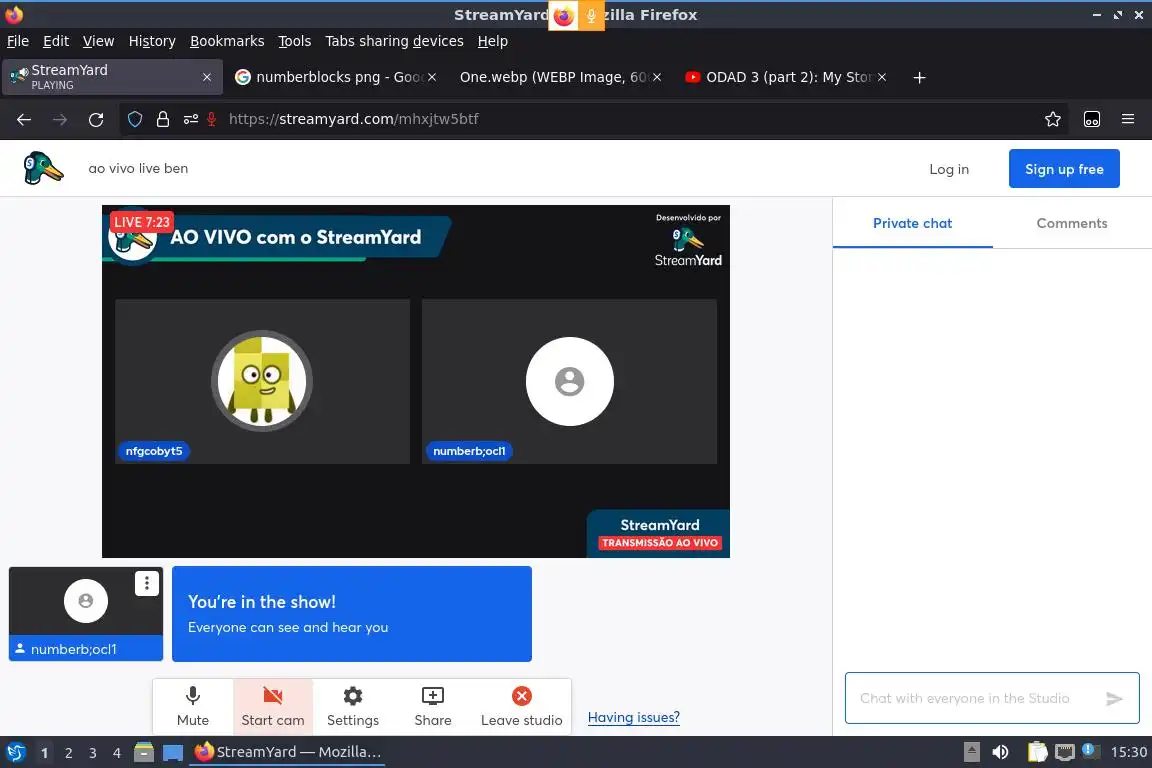Click the Sign up free button

click(1064, 168)
